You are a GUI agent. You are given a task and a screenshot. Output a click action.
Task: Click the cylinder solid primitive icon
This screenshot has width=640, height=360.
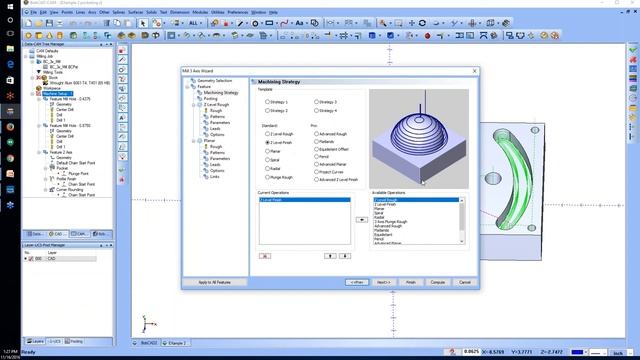60,36
